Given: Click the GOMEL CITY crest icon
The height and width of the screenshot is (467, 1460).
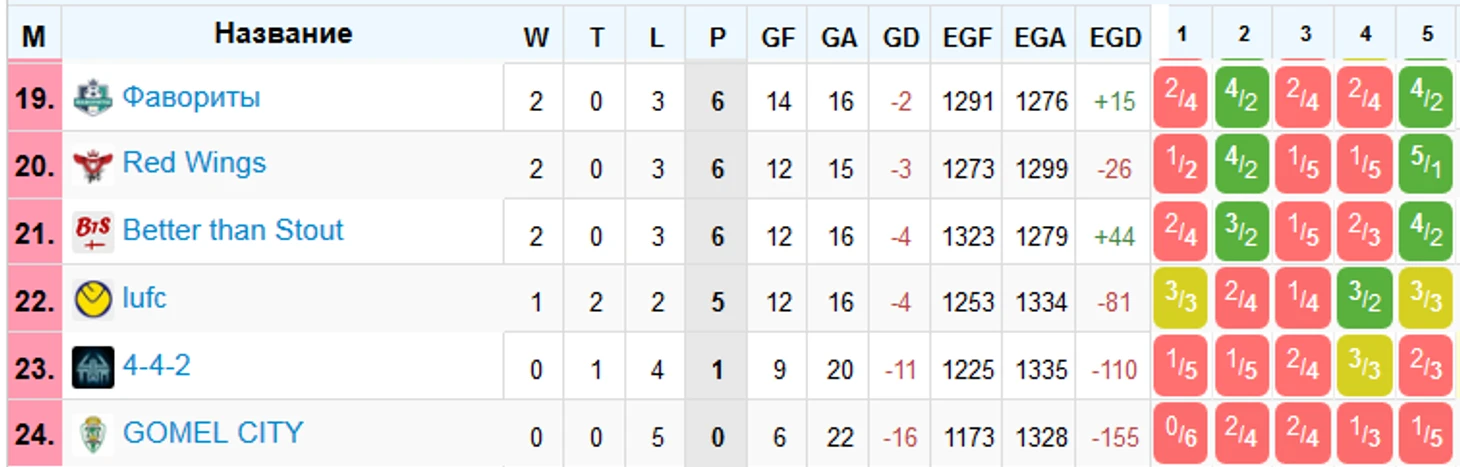Looking at the screenshot, I should pos(94,434).
